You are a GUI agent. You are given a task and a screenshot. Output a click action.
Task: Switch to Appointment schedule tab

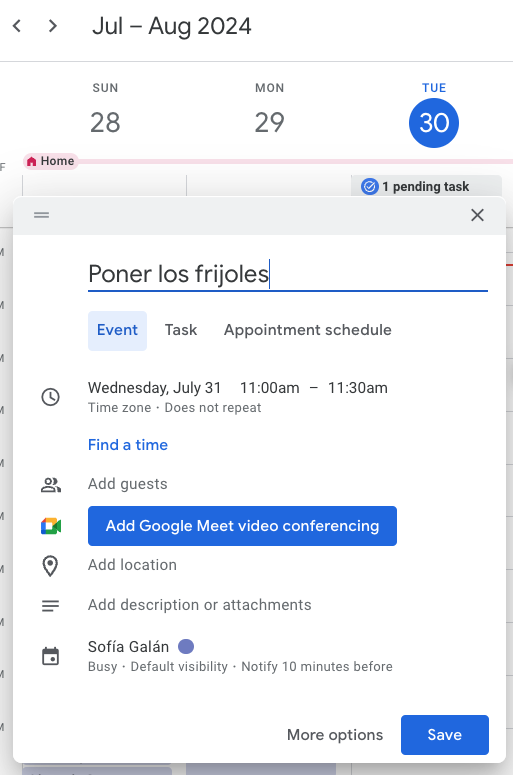point(307,330)
